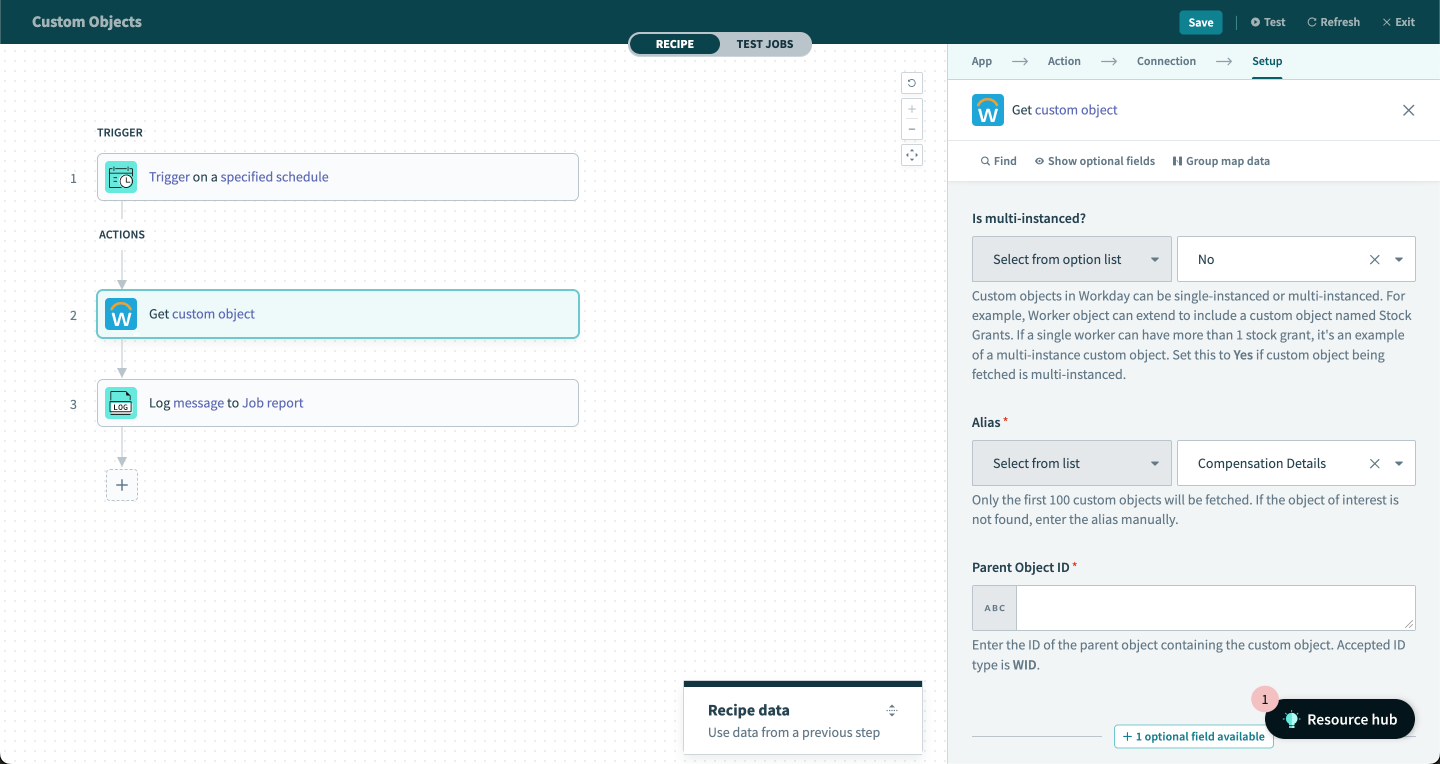Viewport: 1440px width, 764px height.
Task: Click the schedule trigger icon in step 1
Action: pos(120,176)
